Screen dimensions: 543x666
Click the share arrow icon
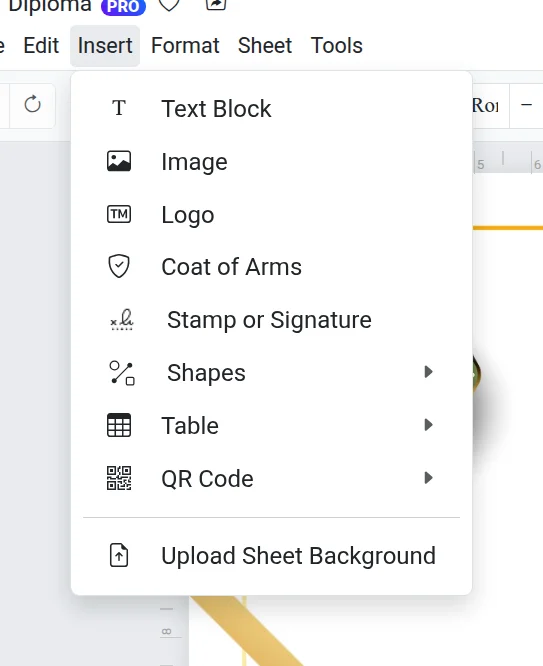click(x=216, y=4)
